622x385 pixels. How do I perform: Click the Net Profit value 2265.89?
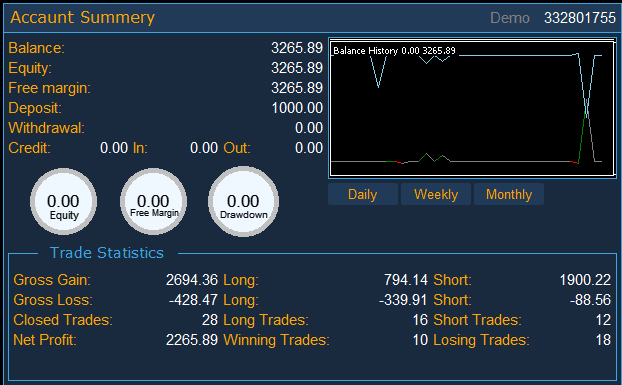click(x=192, y=340)
